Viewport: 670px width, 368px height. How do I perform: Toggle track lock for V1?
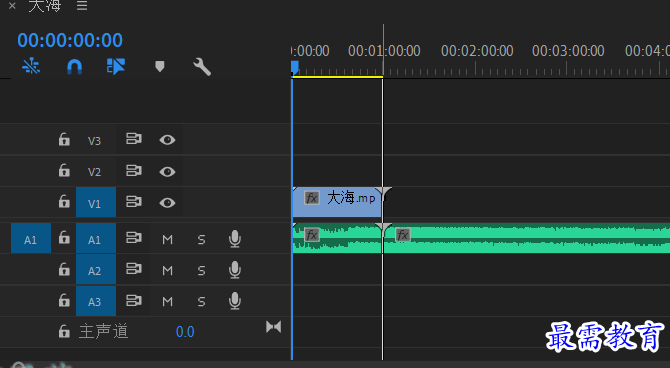coord(64,201)
